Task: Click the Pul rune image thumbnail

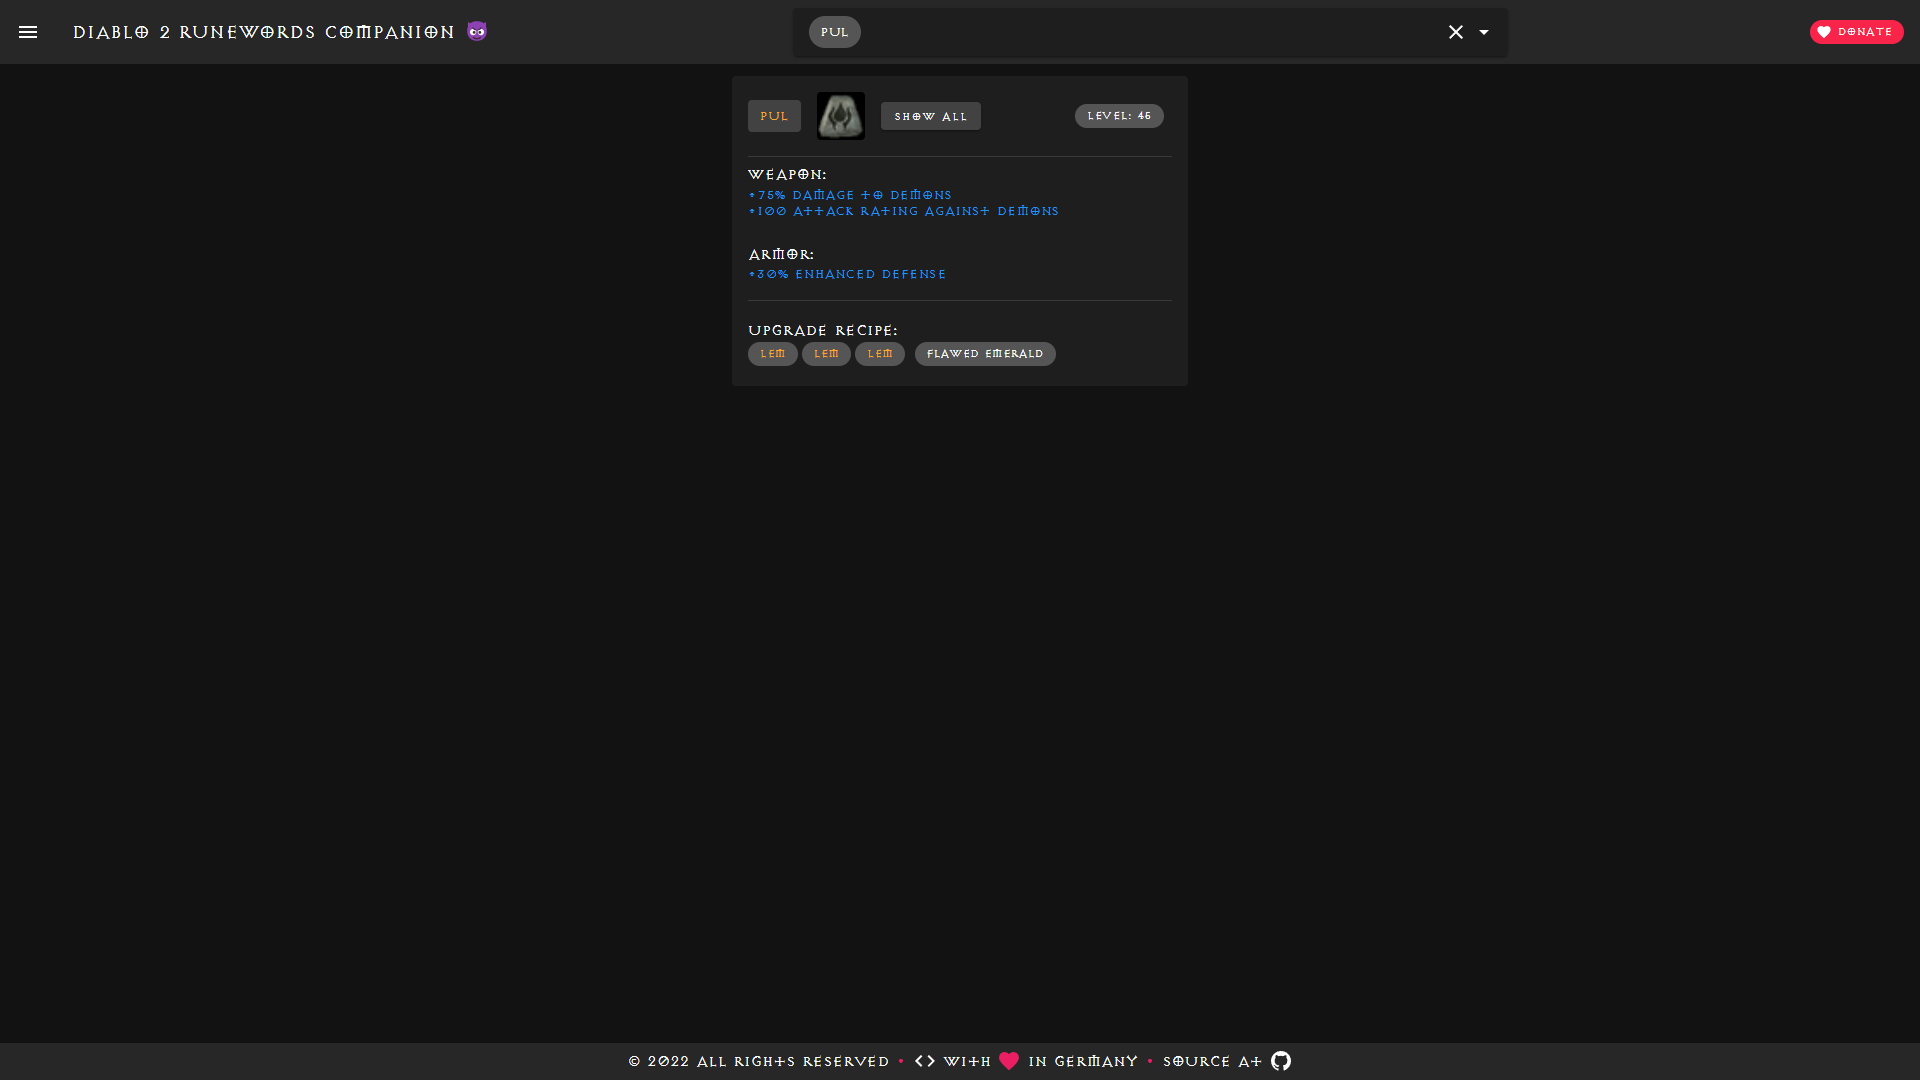Action: [841, 116]
